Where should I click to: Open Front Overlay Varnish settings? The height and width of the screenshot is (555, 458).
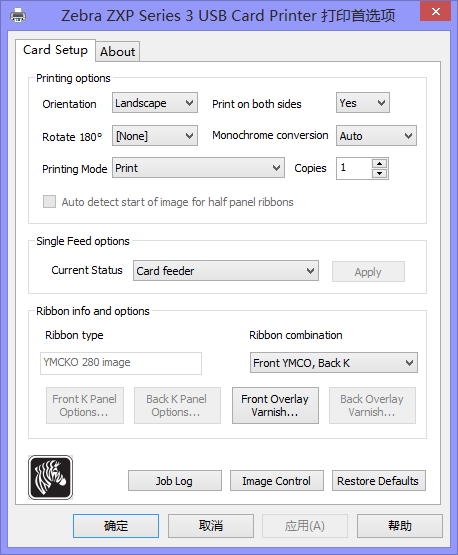pyautogui.click(x=275, y=405)
